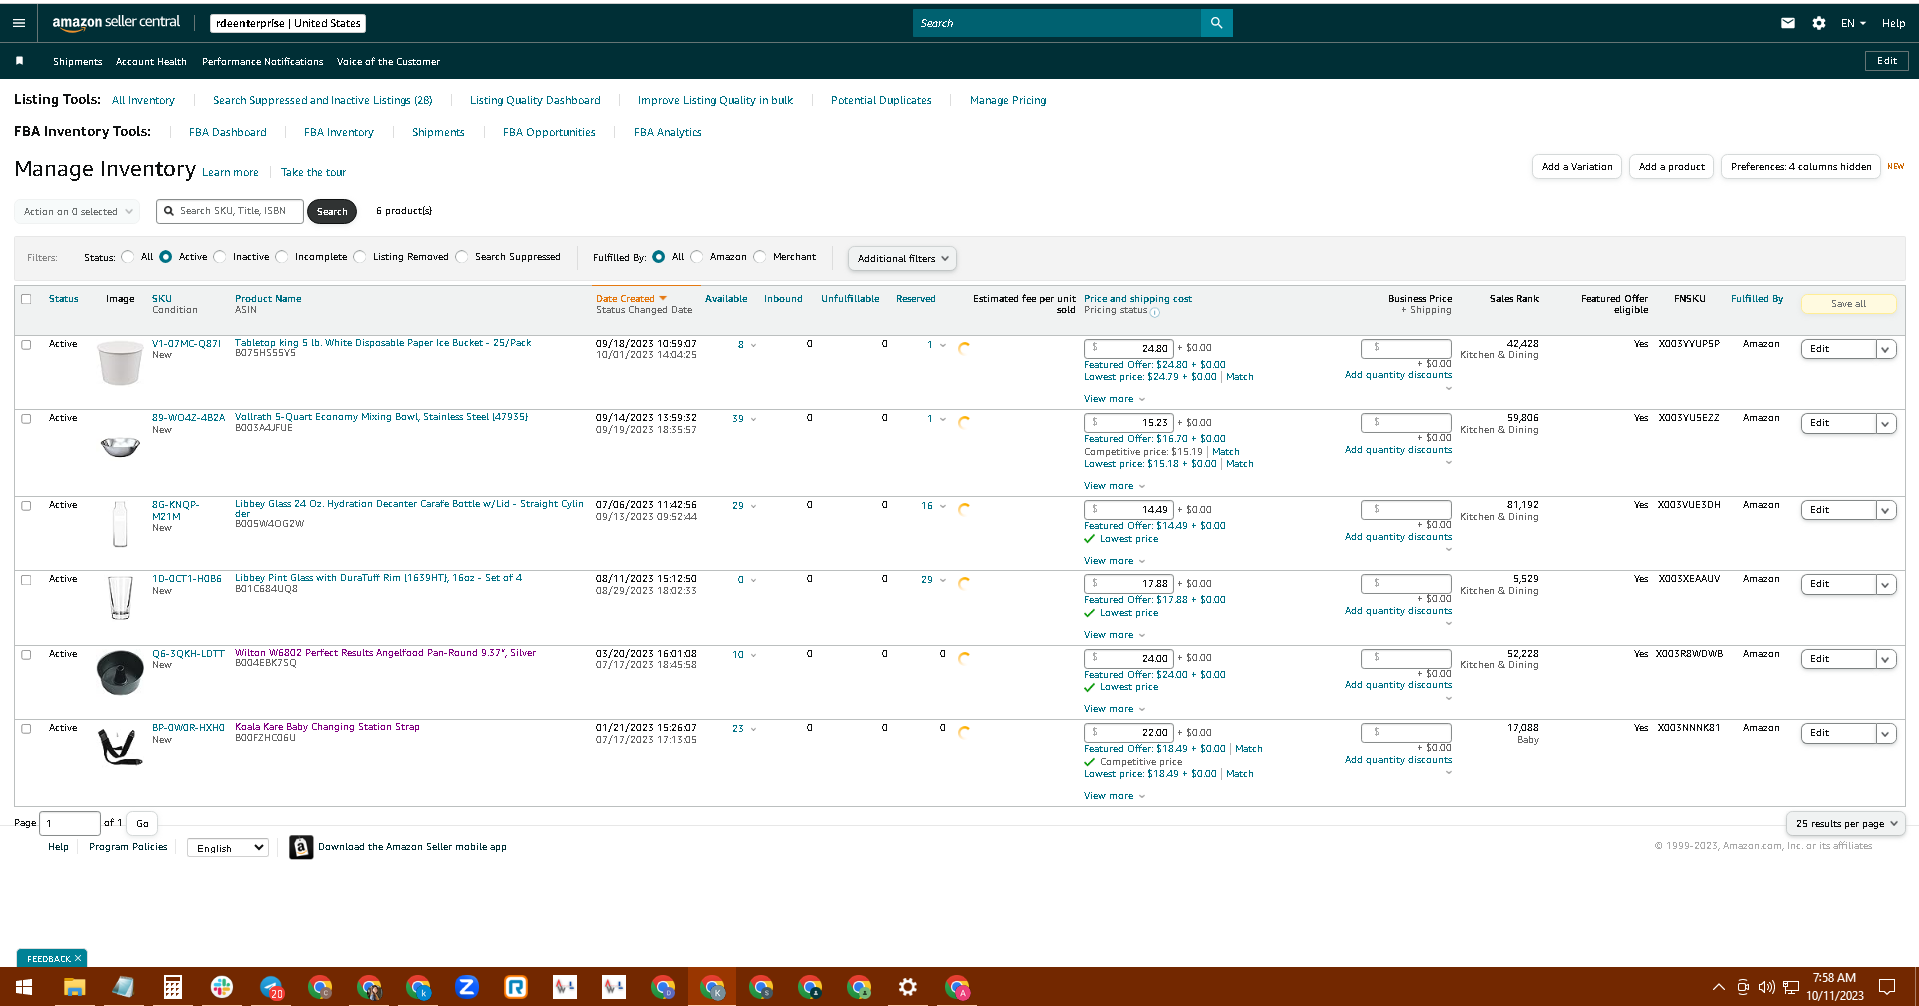Open the Additional filters dropdown
This screenshot has width=1919, height=1006.
point(902,258)
